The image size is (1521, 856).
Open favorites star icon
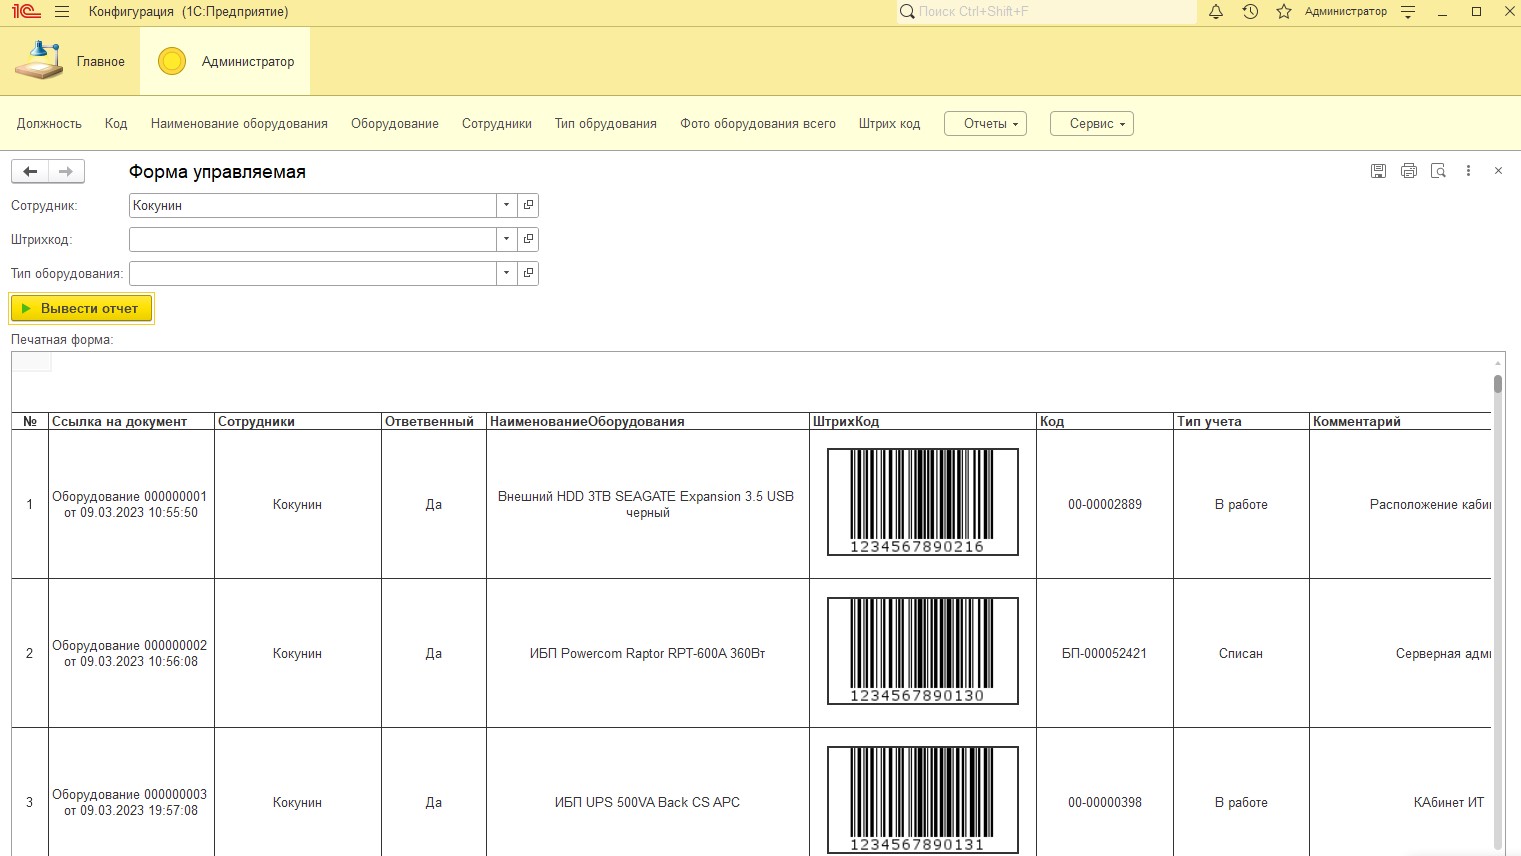pyautogui.click(x=1284, y=12)
